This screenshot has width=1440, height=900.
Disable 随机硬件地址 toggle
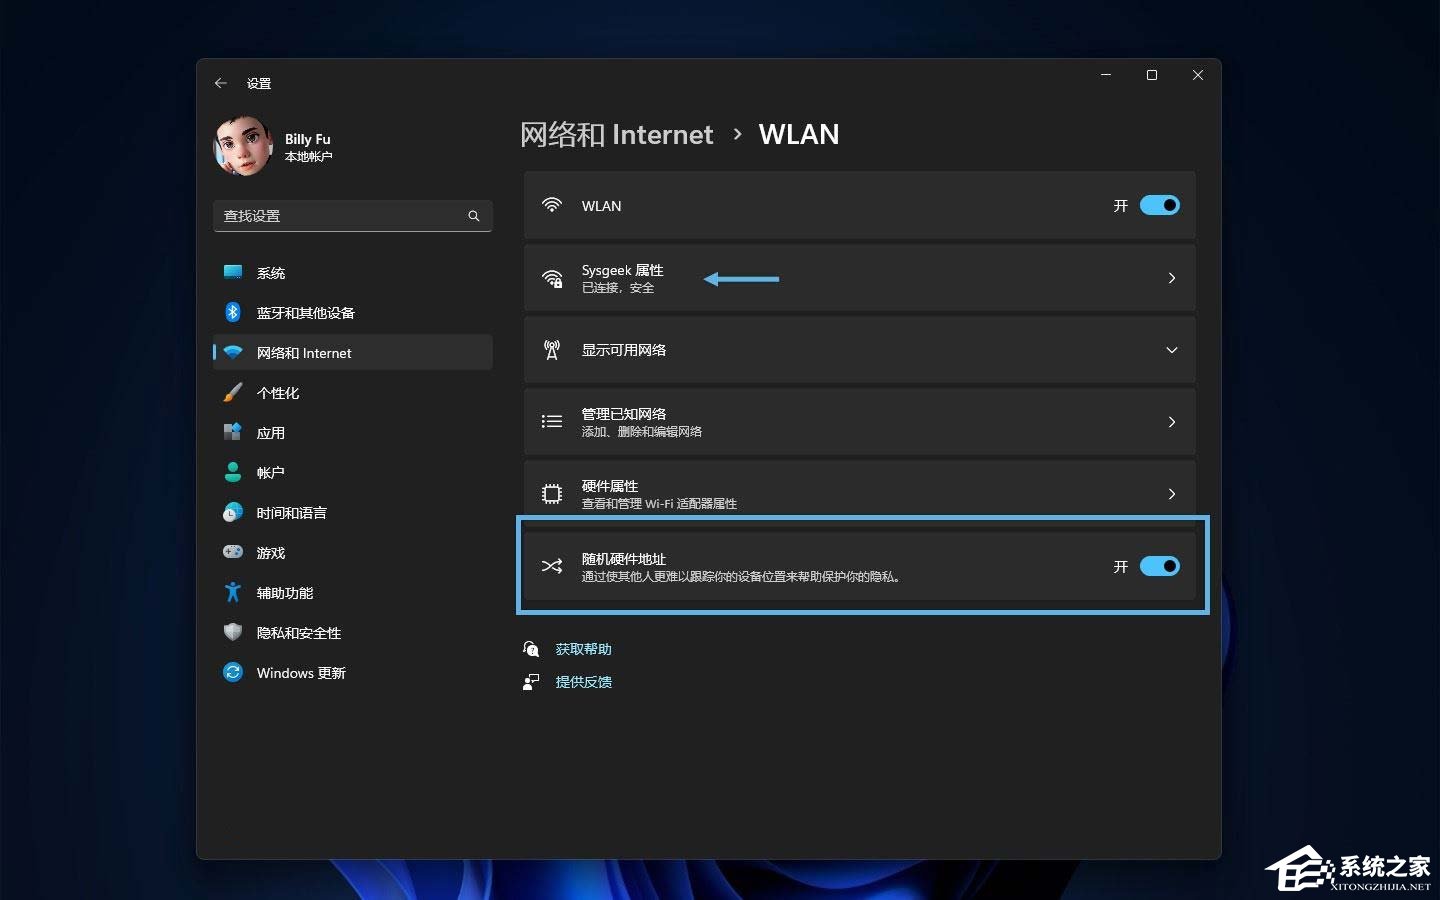coord(1159,566)
